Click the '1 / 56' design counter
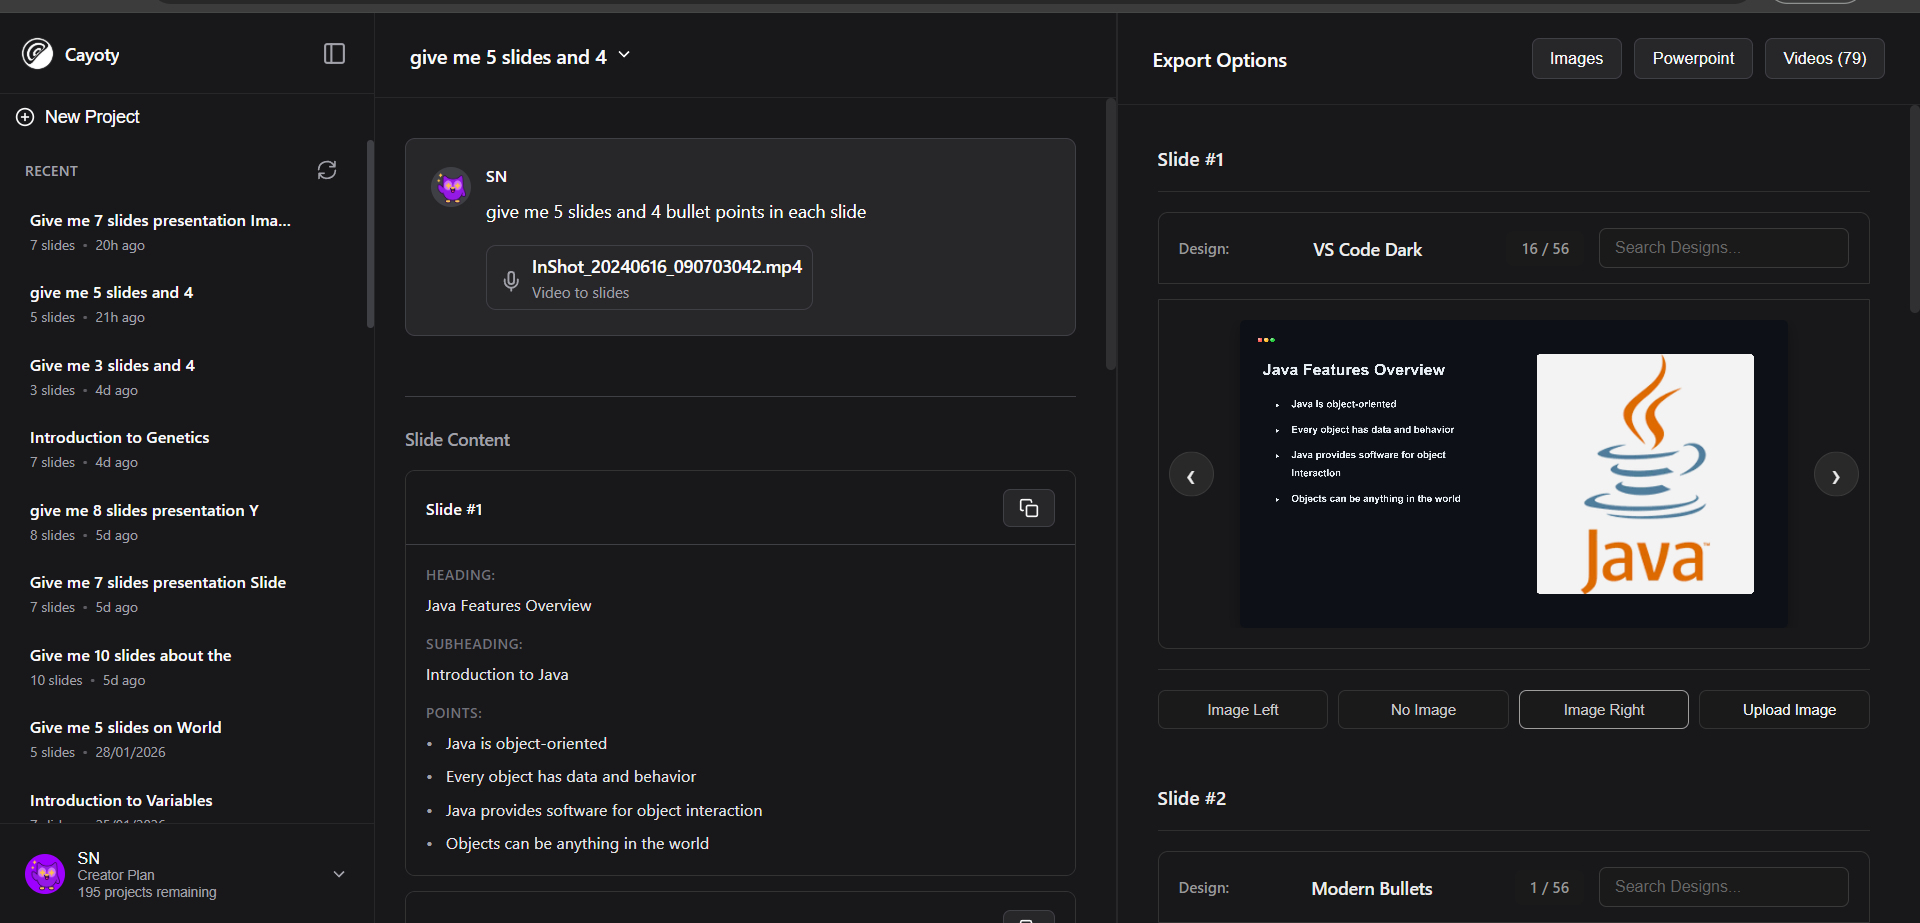Image resolution: width=1920 pixels, height=923 pixels. (x=1549, y=888)
